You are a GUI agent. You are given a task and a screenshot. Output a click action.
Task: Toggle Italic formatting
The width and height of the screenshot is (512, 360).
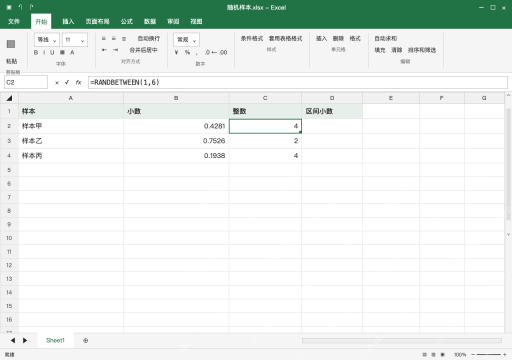[x=44, y=52]
